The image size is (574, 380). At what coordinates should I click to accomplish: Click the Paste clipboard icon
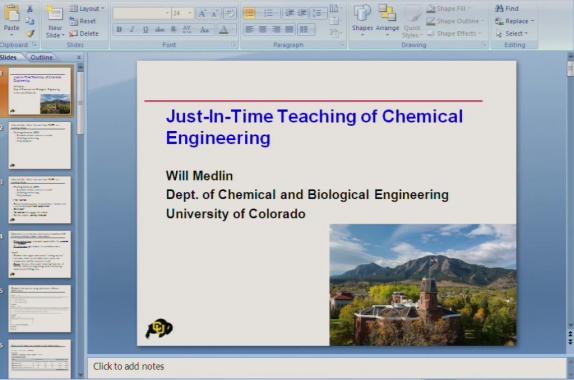click(12, 13)
